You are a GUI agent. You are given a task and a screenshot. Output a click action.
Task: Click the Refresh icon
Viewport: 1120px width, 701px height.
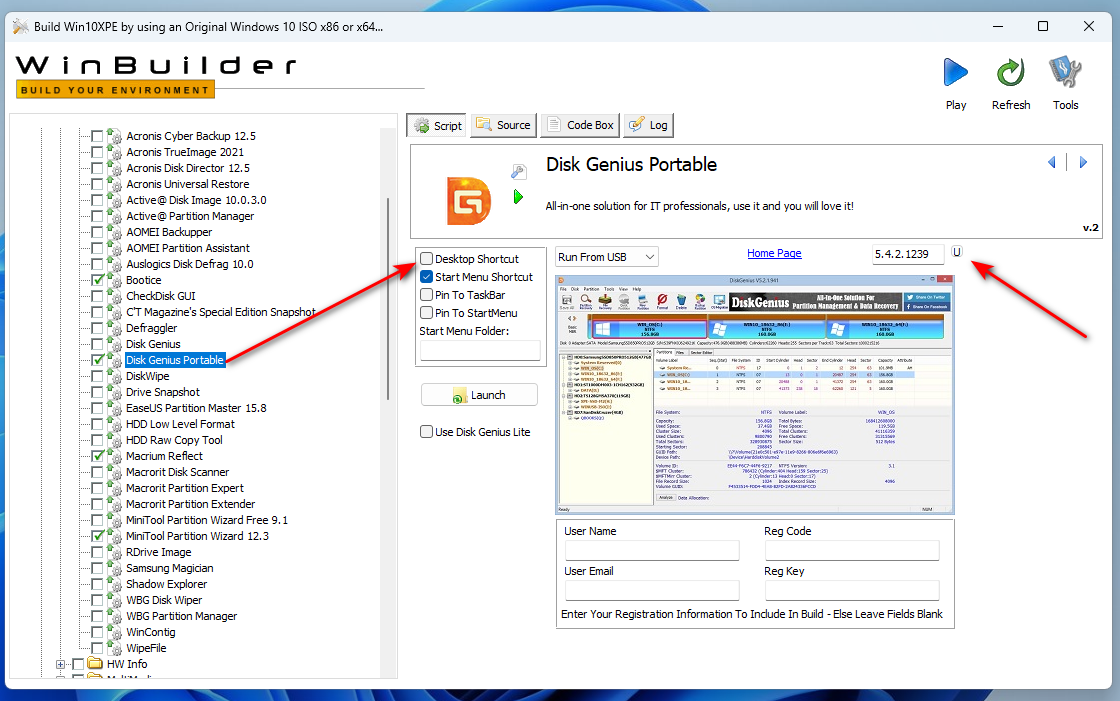tap(1011, 73)
